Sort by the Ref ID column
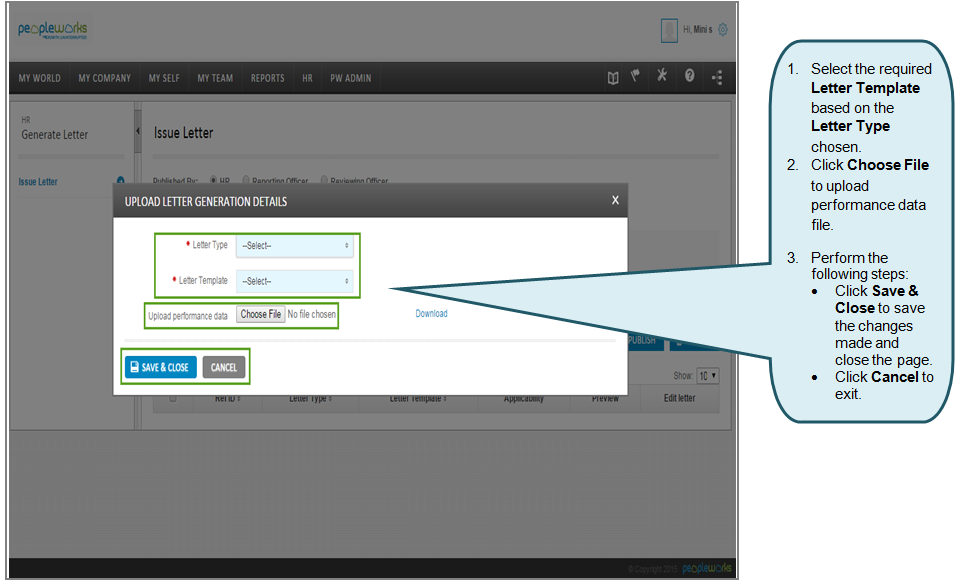The image size is (959, 583). tap(228, 398)
